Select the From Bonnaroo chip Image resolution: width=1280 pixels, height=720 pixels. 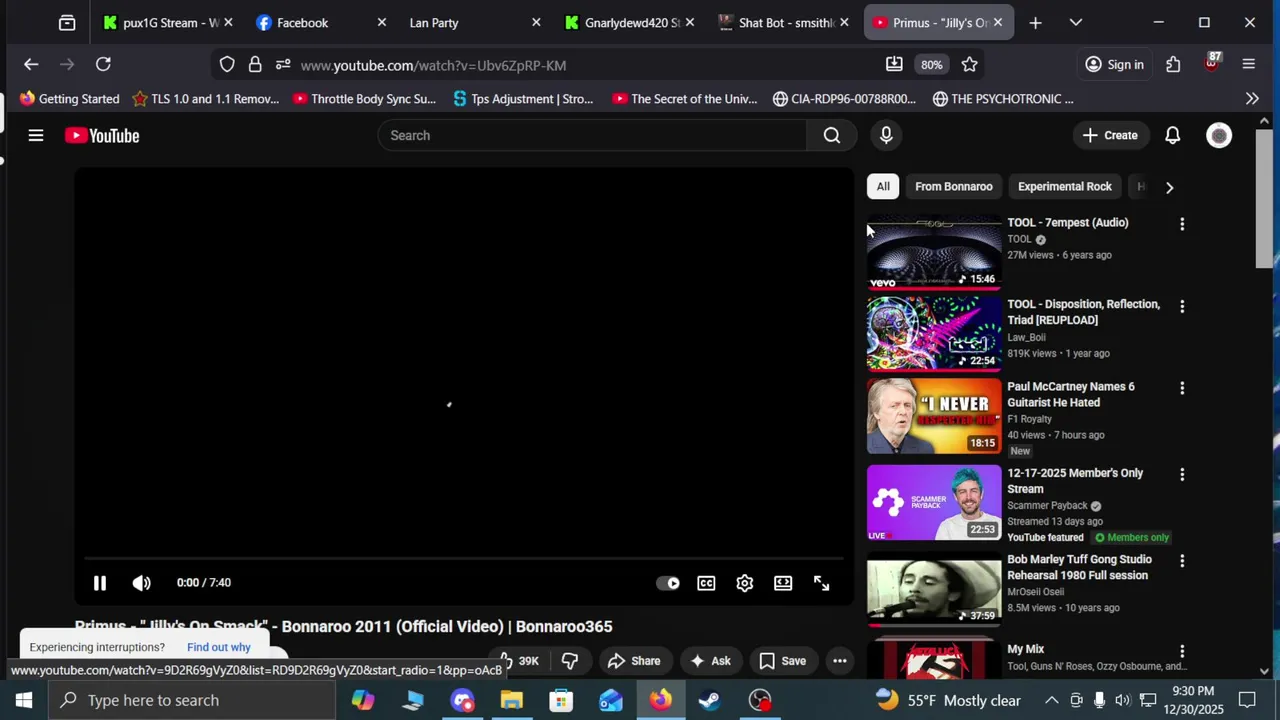pos(954,186)
